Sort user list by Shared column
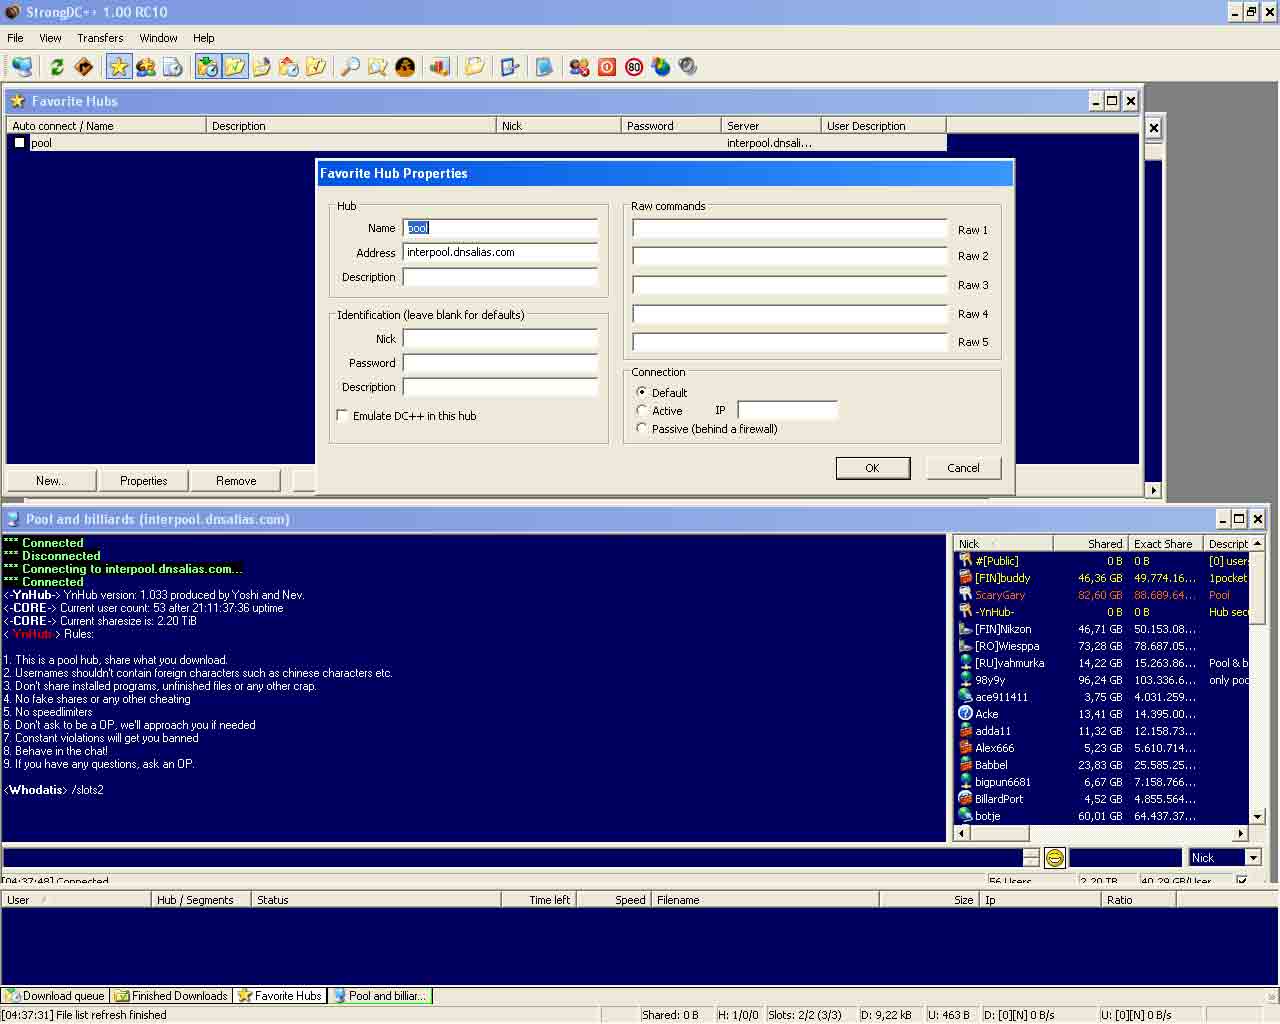 pyautogui.click(x=1090, y=544)
